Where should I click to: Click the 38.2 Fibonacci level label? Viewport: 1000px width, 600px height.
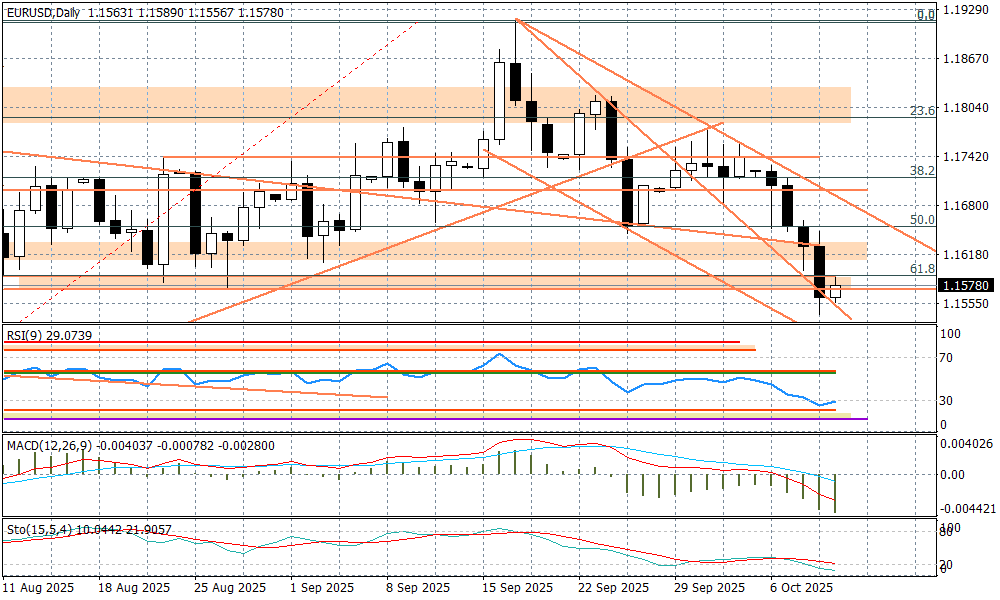point(922,171)
